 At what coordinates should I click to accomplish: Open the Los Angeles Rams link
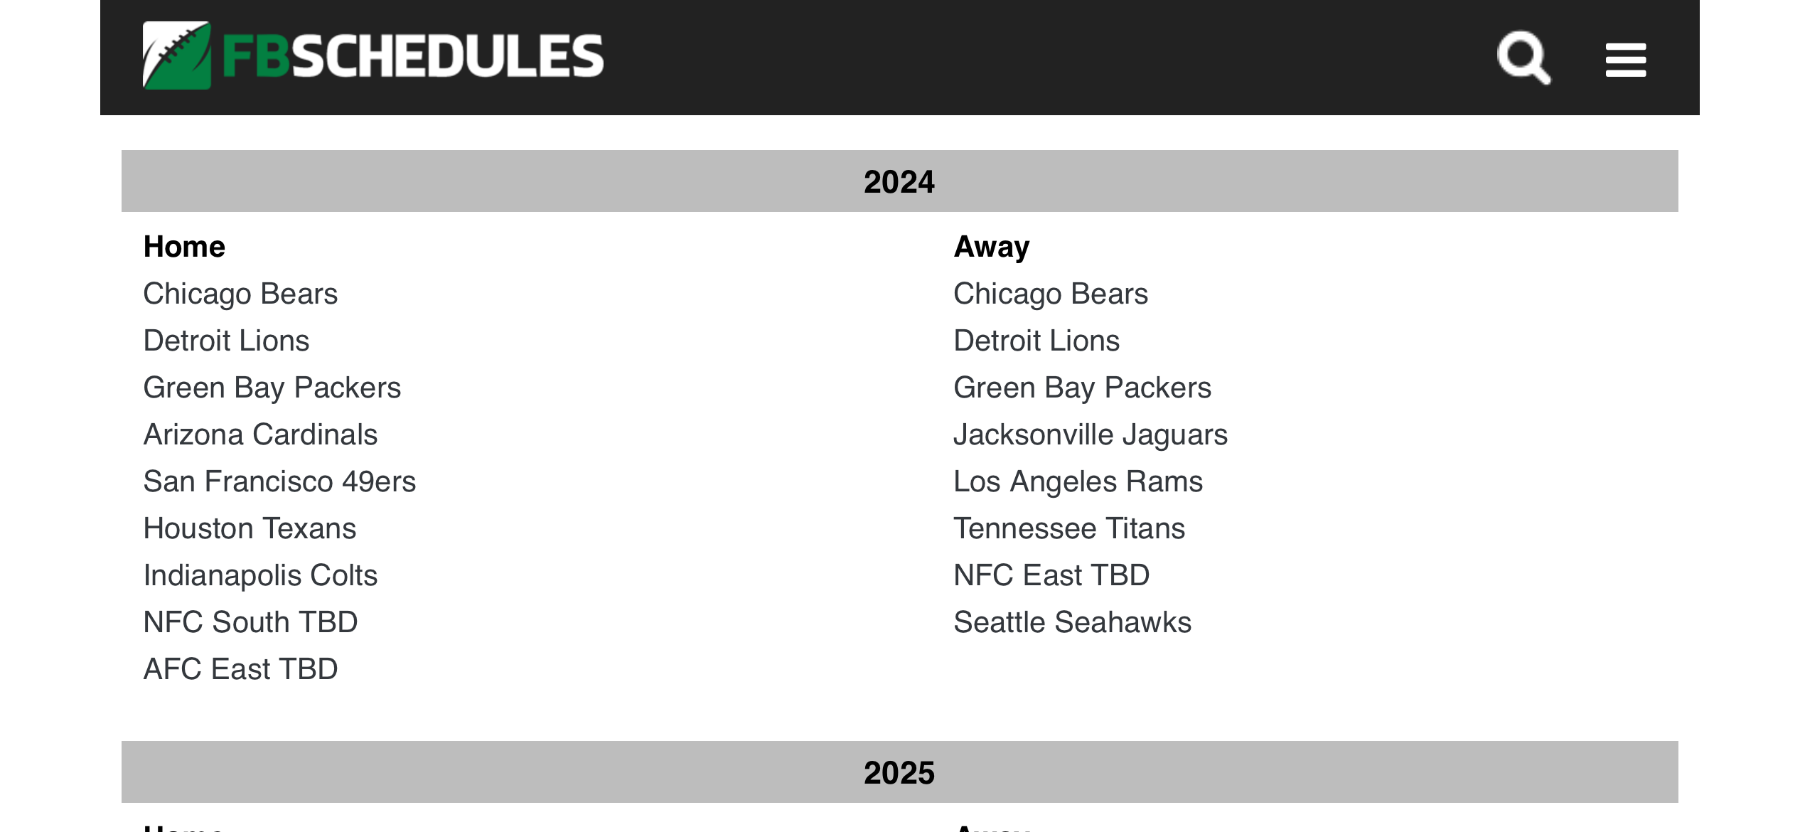point(1077,482)
